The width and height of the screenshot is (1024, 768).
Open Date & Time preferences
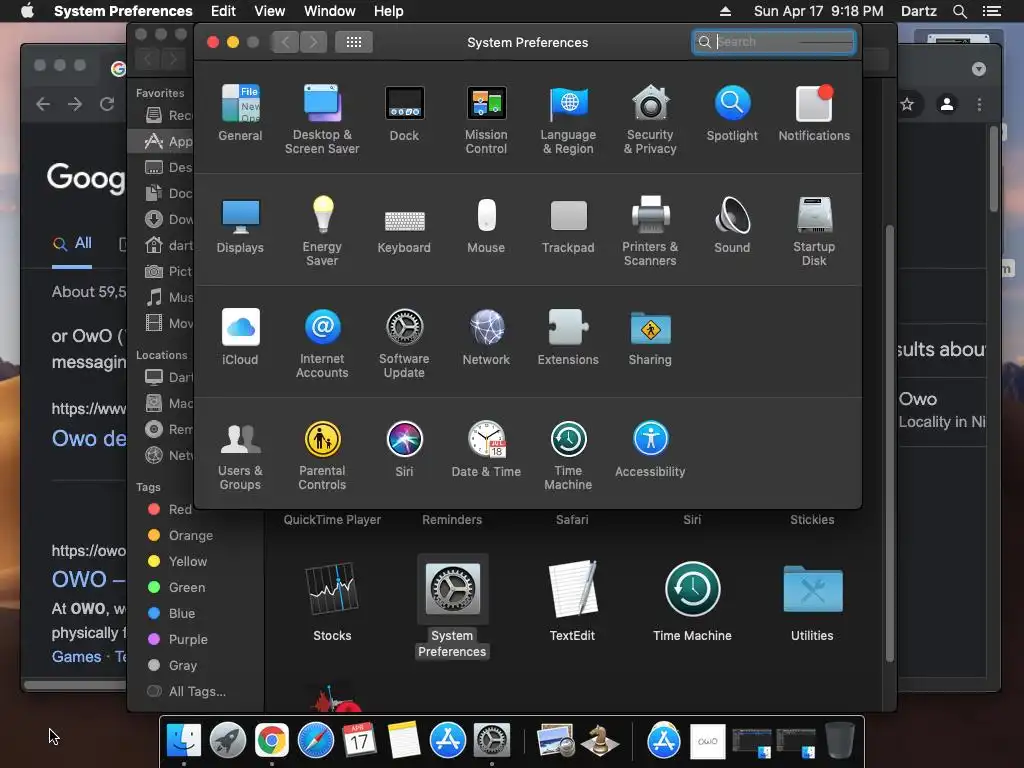[x=486, y=450]
